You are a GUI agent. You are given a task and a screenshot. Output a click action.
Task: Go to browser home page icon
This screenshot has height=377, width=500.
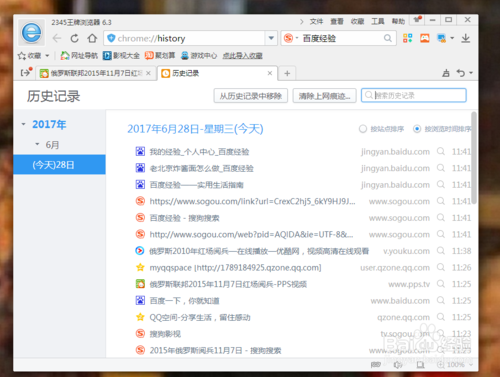pos(92,38)
